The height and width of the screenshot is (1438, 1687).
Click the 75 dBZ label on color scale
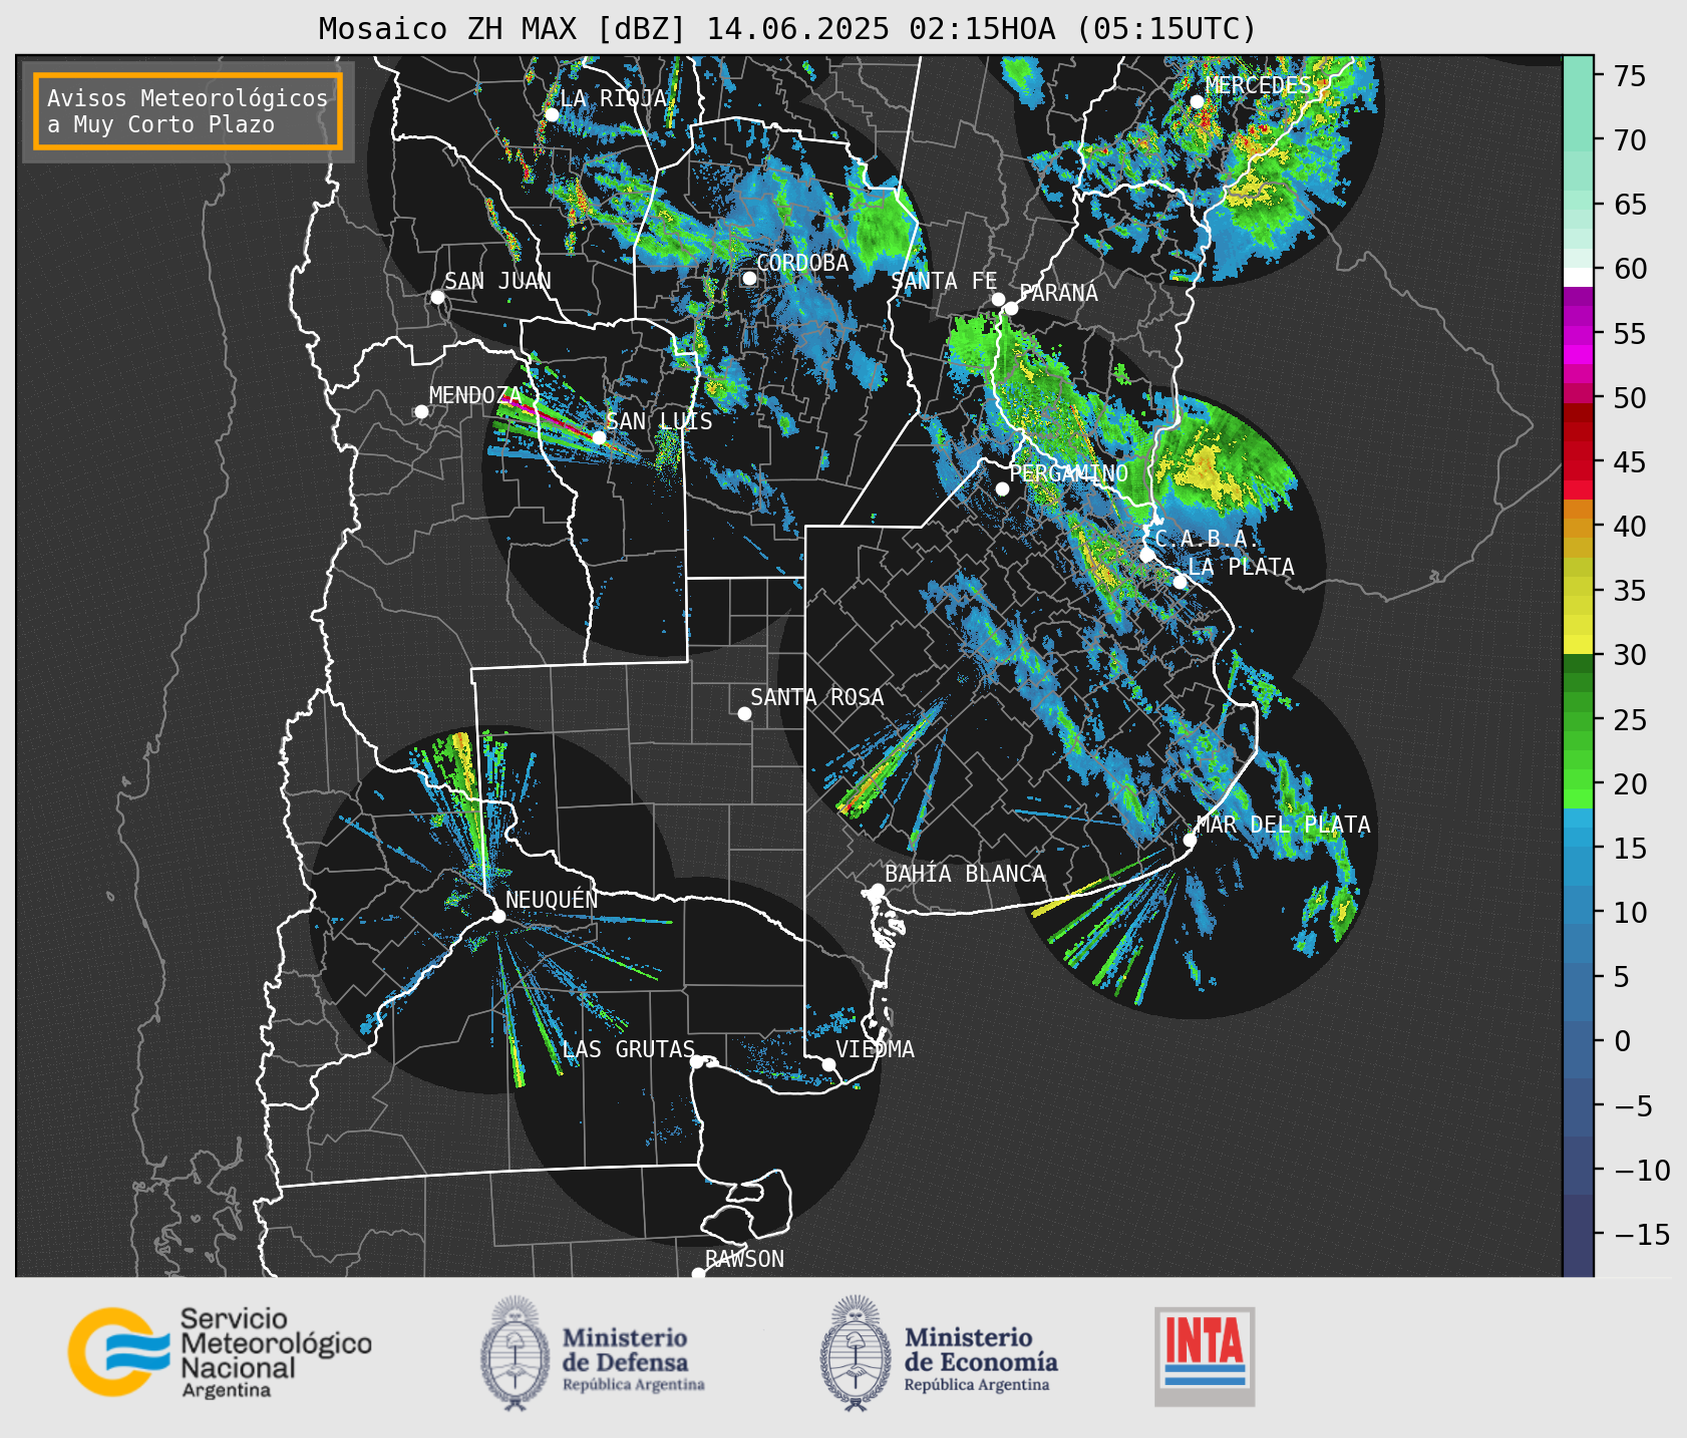pos(1628,76)
